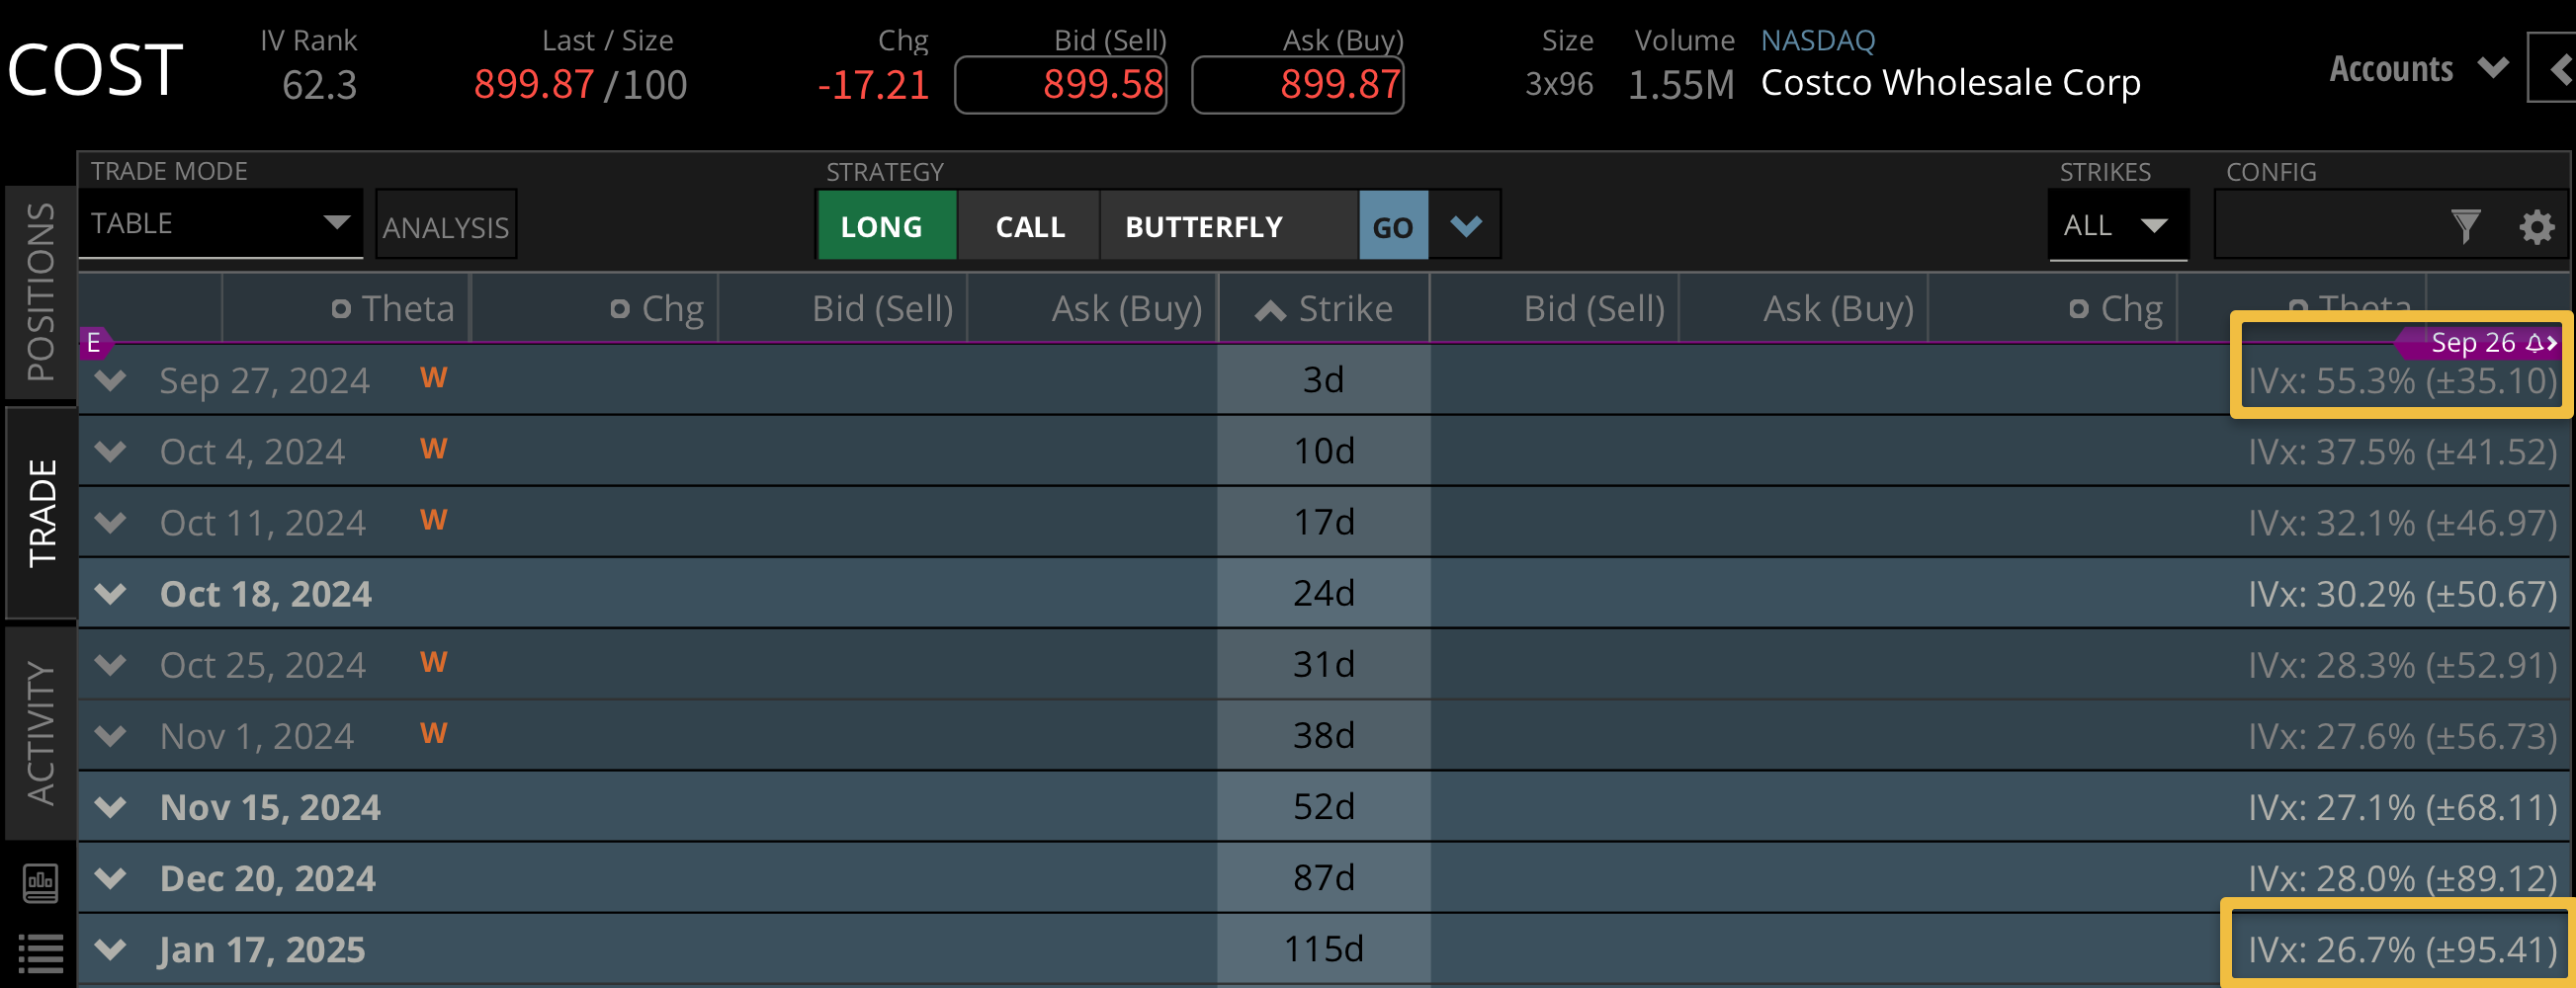2576x988 pixels.
Task: Toggle the CALL option type
Action: (x=1029, y=227)
